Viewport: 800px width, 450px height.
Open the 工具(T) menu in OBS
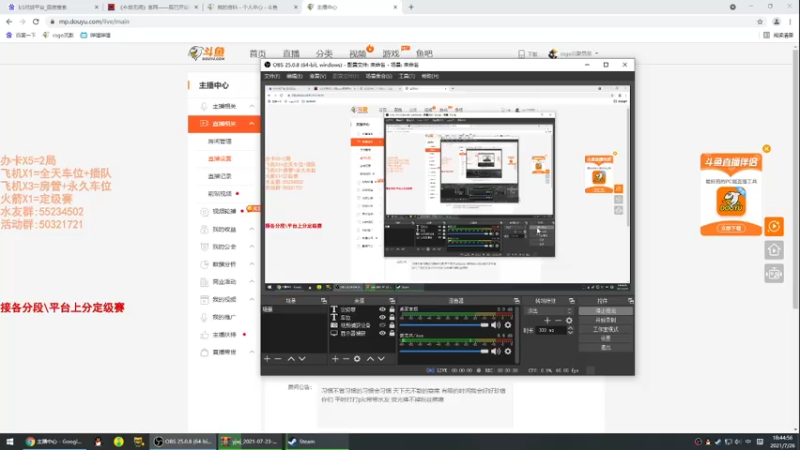407,76
